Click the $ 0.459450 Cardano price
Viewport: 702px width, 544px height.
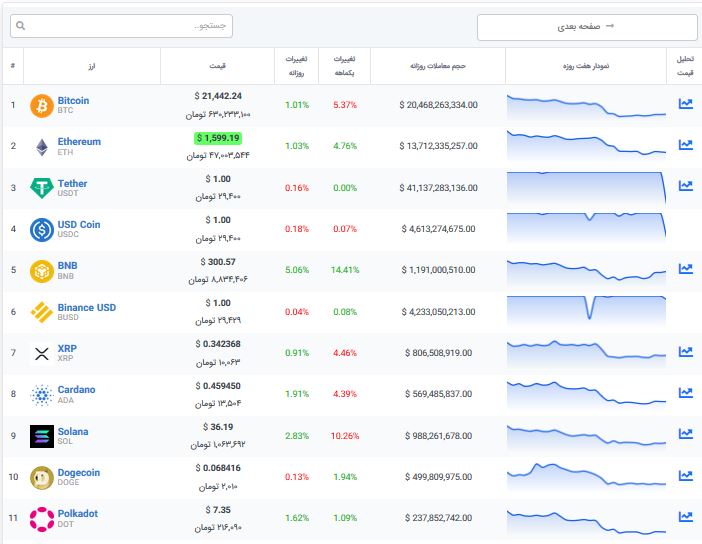click(218, 386)
